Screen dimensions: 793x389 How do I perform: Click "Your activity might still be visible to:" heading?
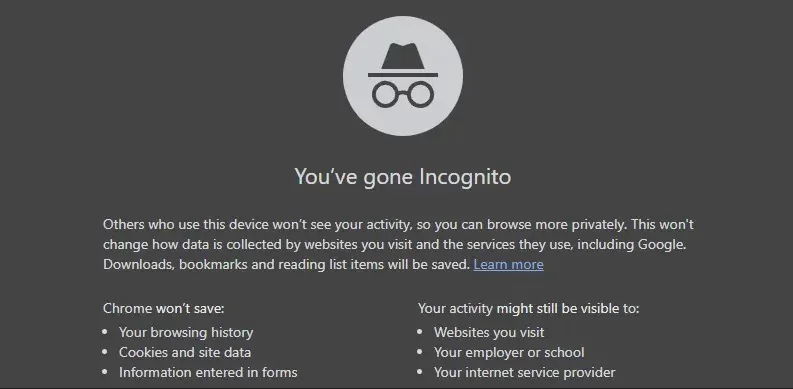[528, 308]
